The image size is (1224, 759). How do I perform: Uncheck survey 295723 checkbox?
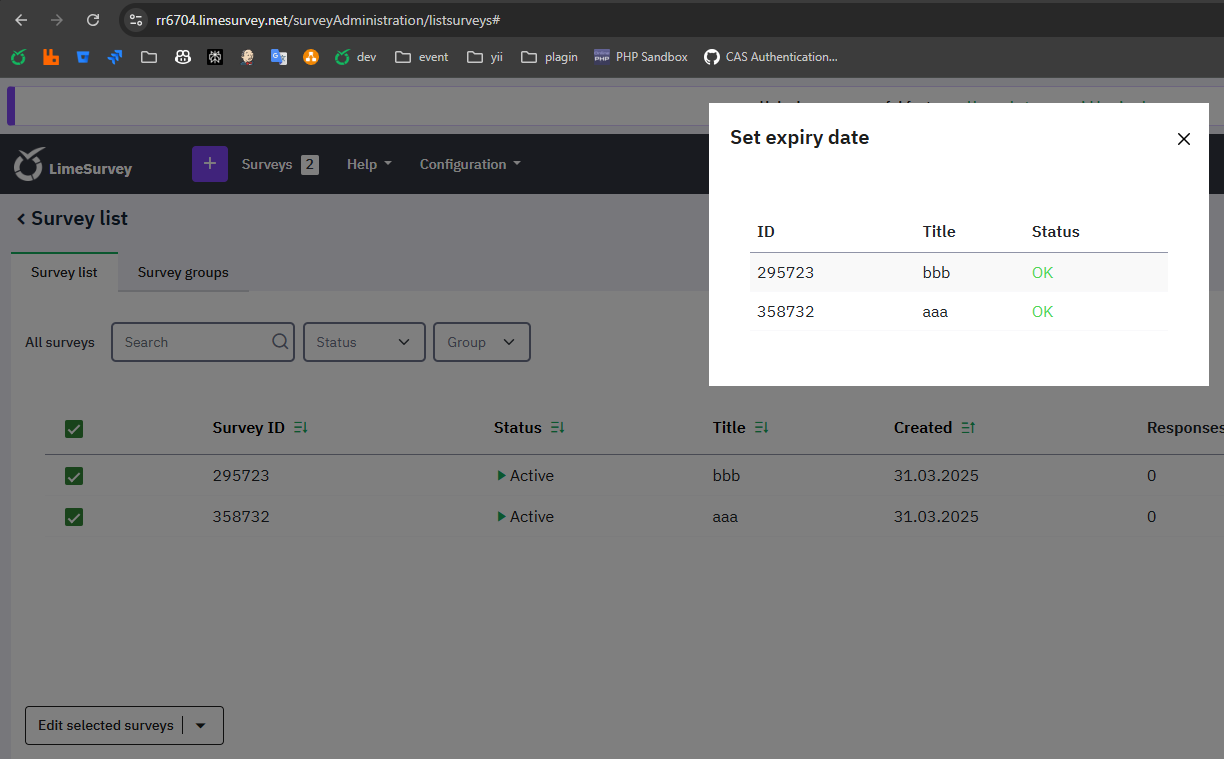tap(74, 476)
